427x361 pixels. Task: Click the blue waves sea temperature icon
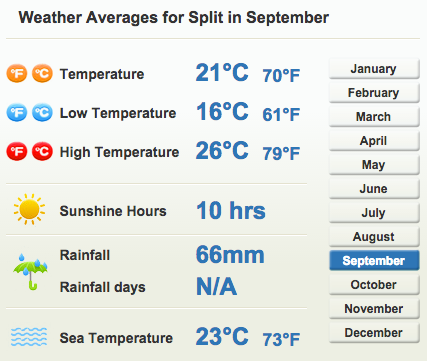click(x=29, y=337)
